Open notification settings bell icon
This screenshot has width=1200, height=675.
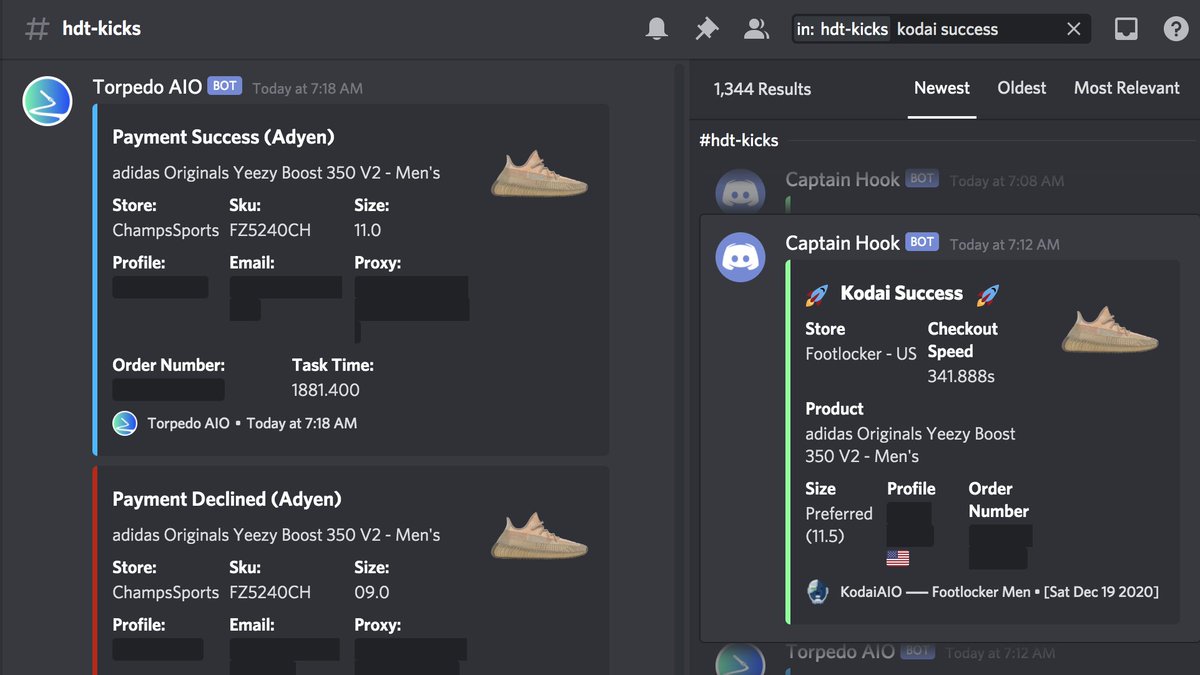pos(656,29)
